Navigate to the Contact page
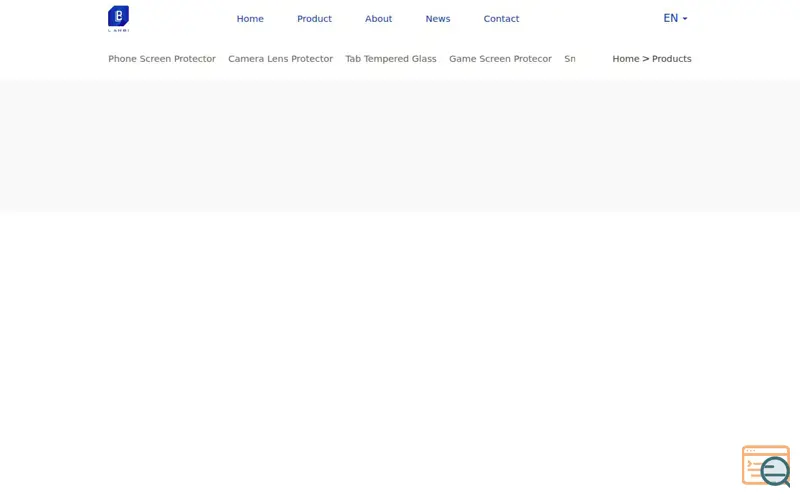 tap(501, 19)
